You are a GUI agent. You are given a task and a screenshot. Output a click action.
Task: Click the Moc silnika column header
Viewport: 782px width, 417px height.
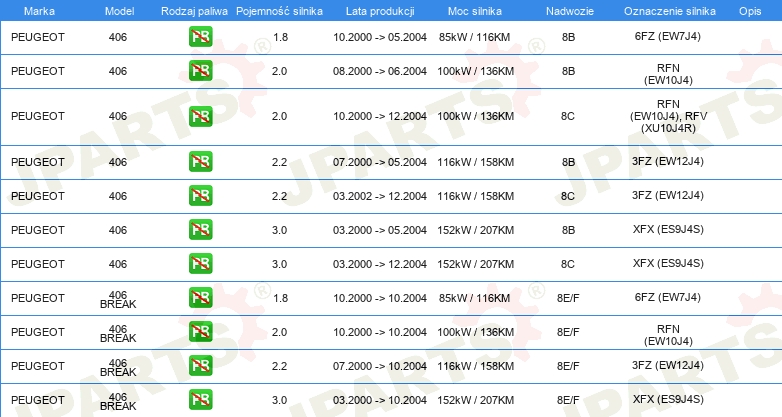[475, 11]
